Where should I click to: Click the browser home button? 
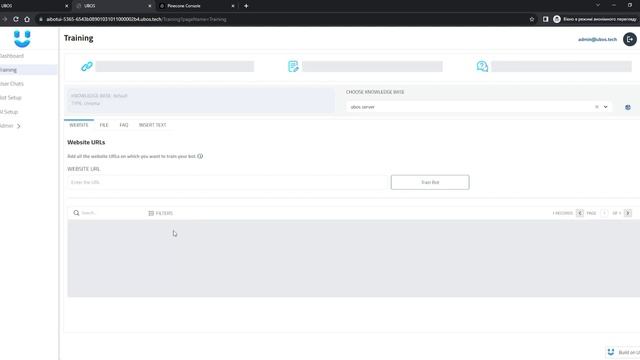tap(27, 19)
